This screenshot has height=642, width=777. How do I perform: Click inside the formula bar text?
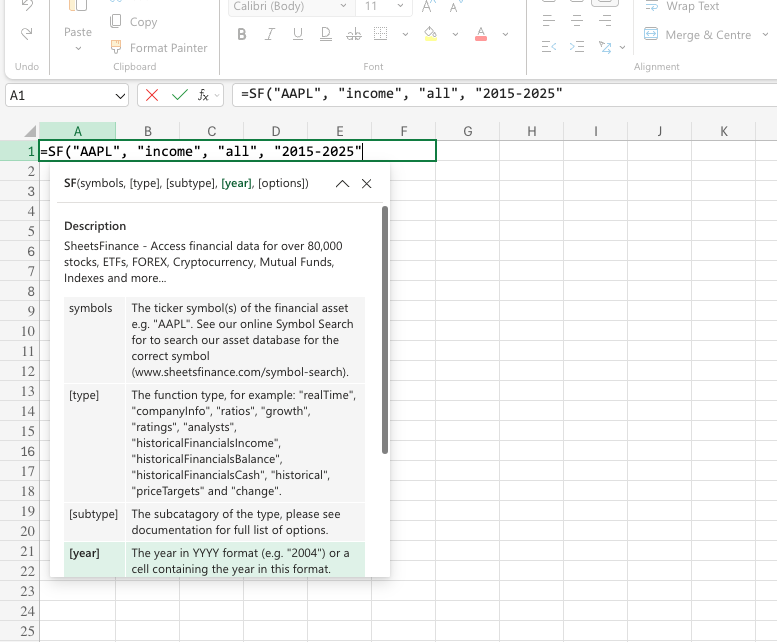click(x=401, y=94)
